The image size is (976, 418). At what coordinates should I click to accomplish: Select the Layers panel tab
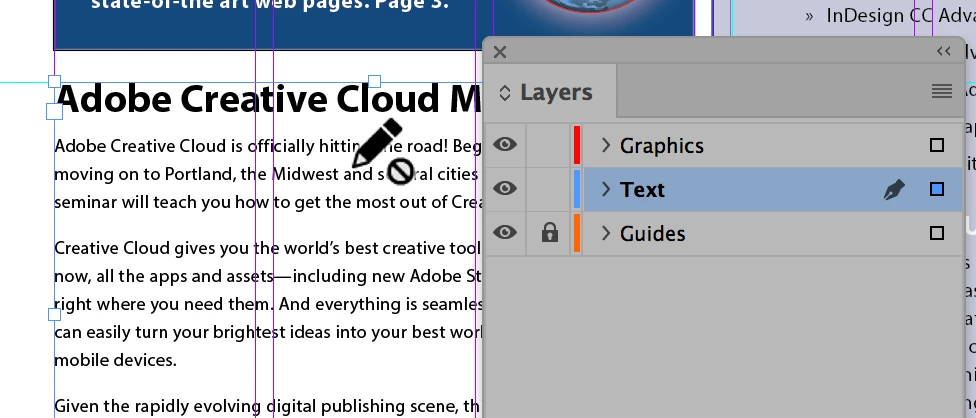pos(556,92)
